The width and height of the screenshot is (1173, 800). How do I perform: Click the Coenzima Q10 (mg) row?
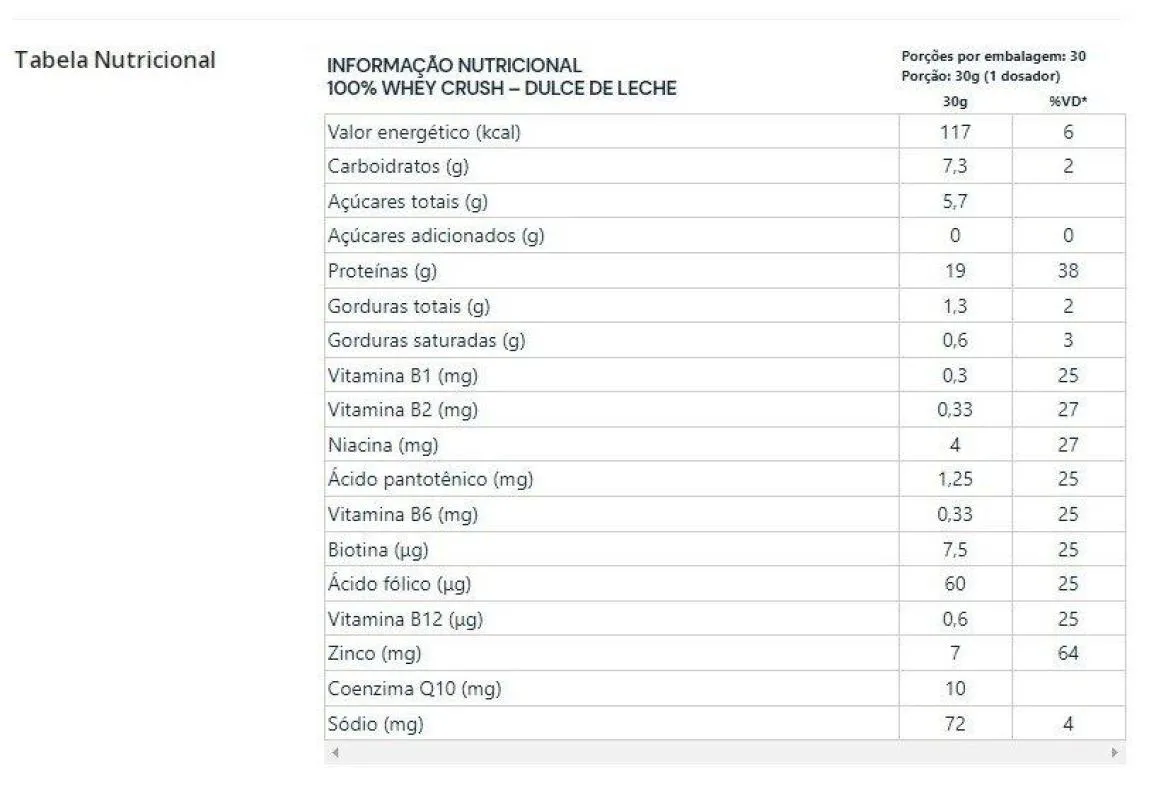(725, 688)
